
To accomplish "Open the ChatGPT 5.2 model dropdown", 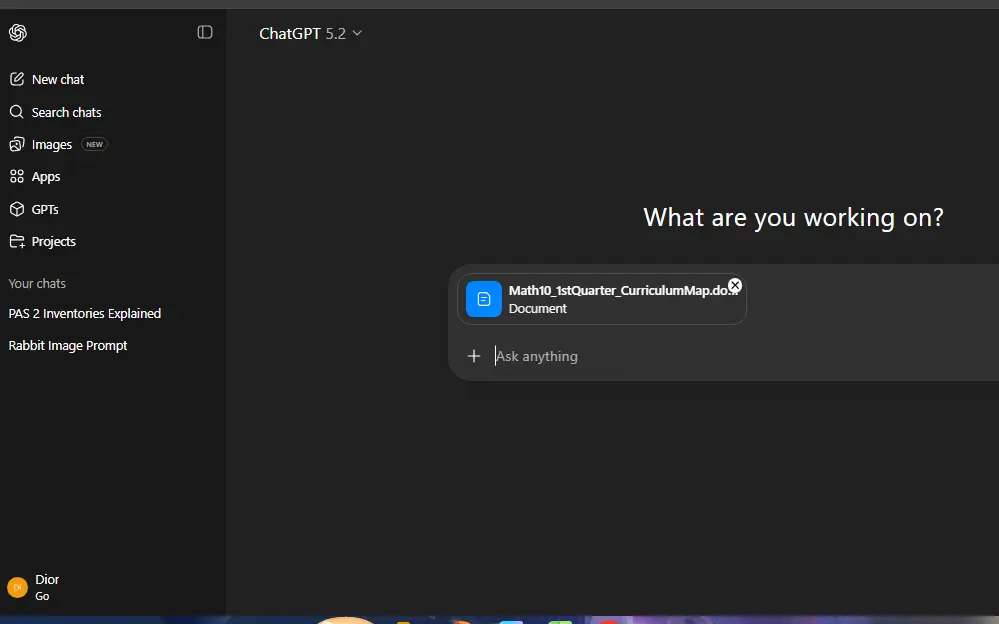I will [x=310, y=33].
